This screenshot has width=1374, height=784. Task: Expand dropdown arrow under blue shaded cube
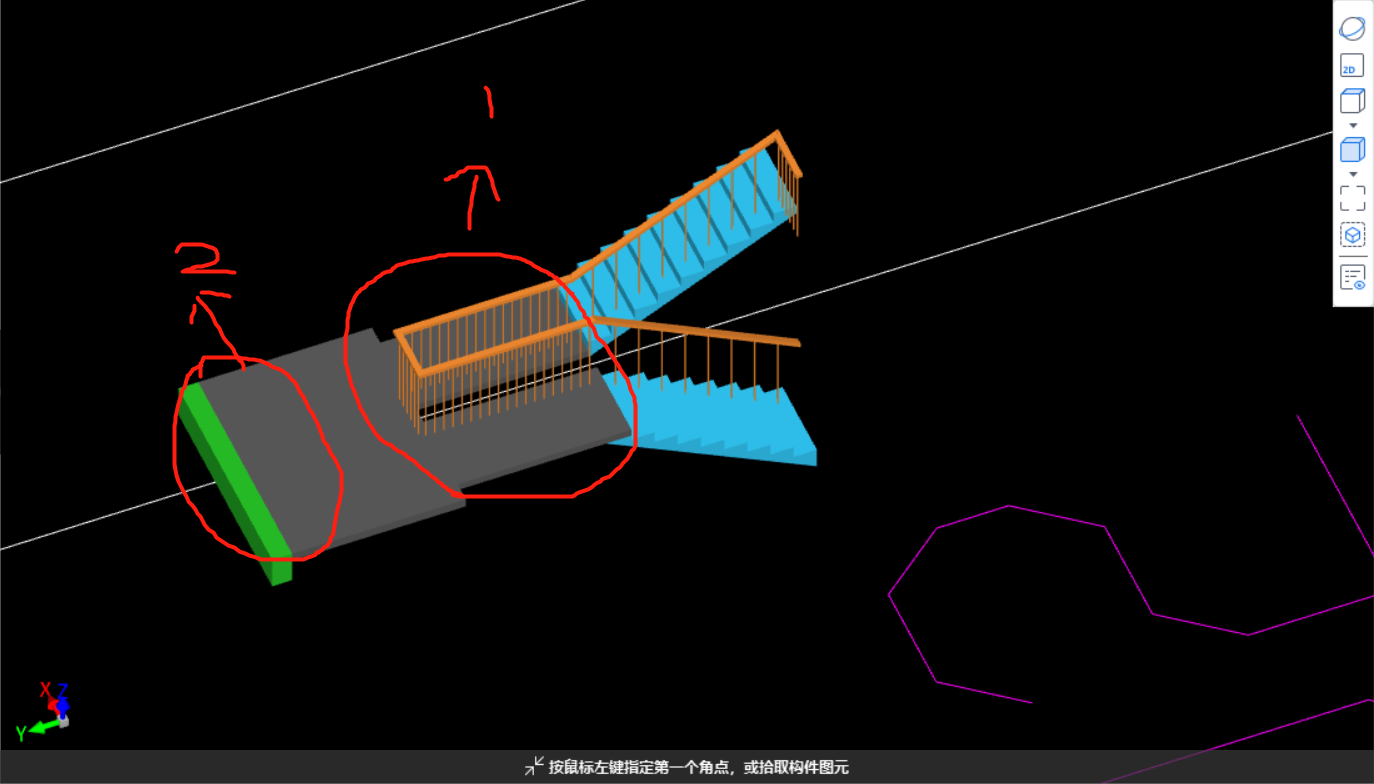(x=1353, y=174)
